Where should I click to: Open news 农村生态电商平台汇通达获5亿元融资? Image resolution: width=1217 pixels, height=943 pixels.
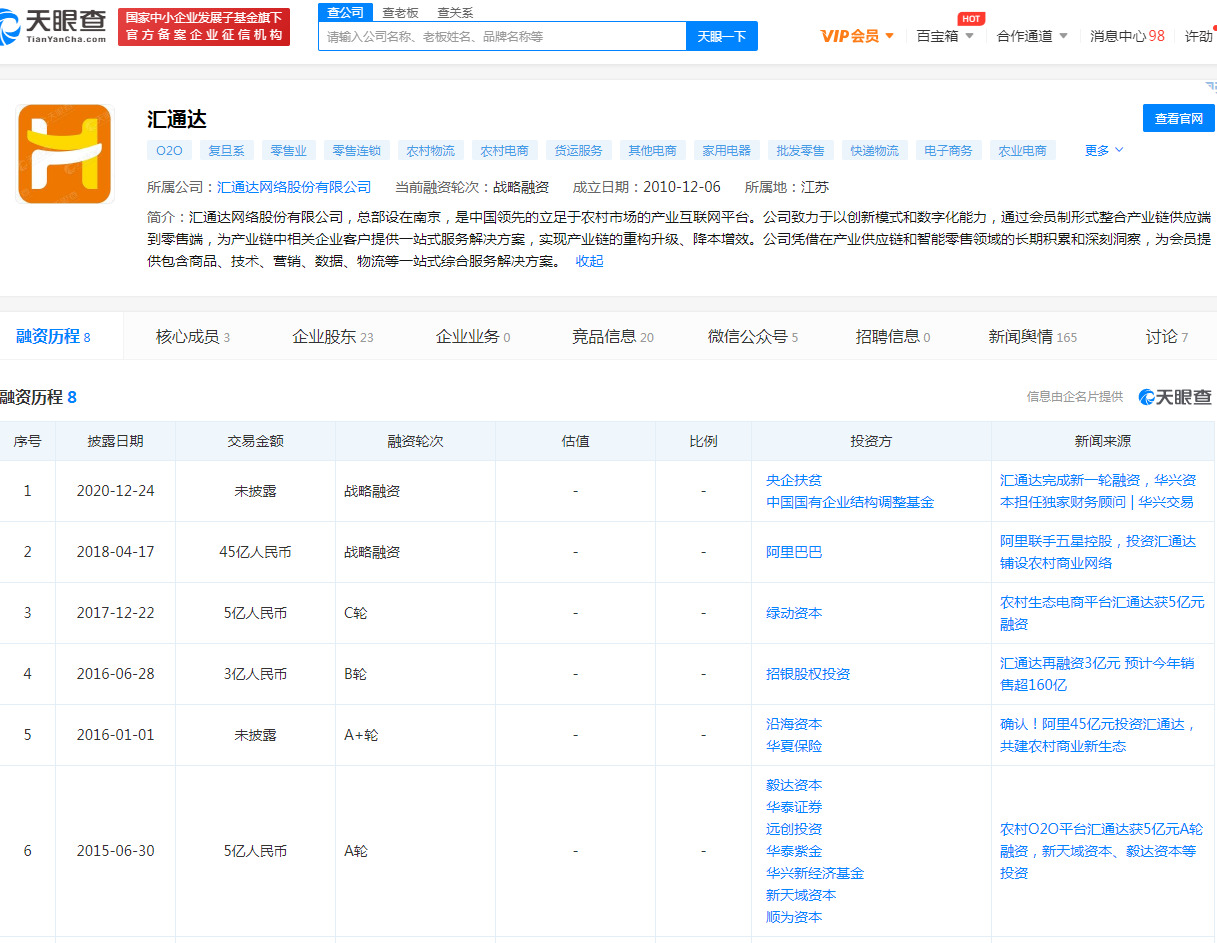(1102, 613)
